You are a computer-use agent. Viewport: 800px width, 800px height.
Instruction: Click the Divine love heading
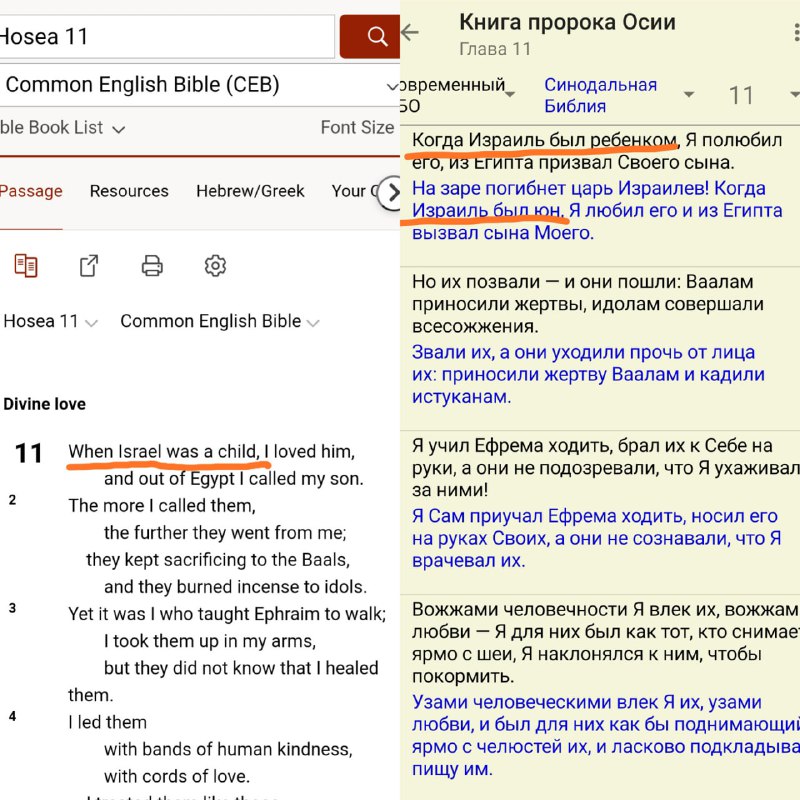(x=44, y=404)
